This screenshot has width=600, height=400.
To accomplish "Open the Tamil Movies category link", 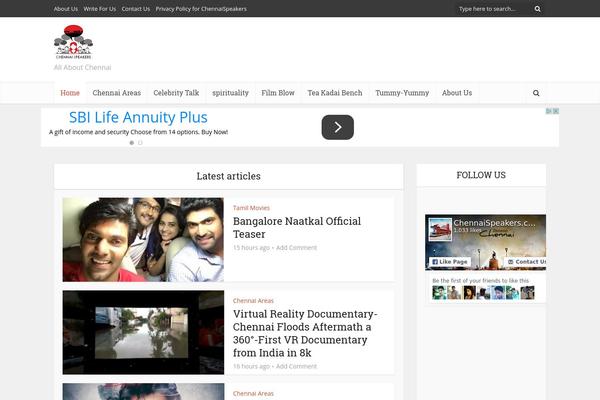I will tap(251, 208).
